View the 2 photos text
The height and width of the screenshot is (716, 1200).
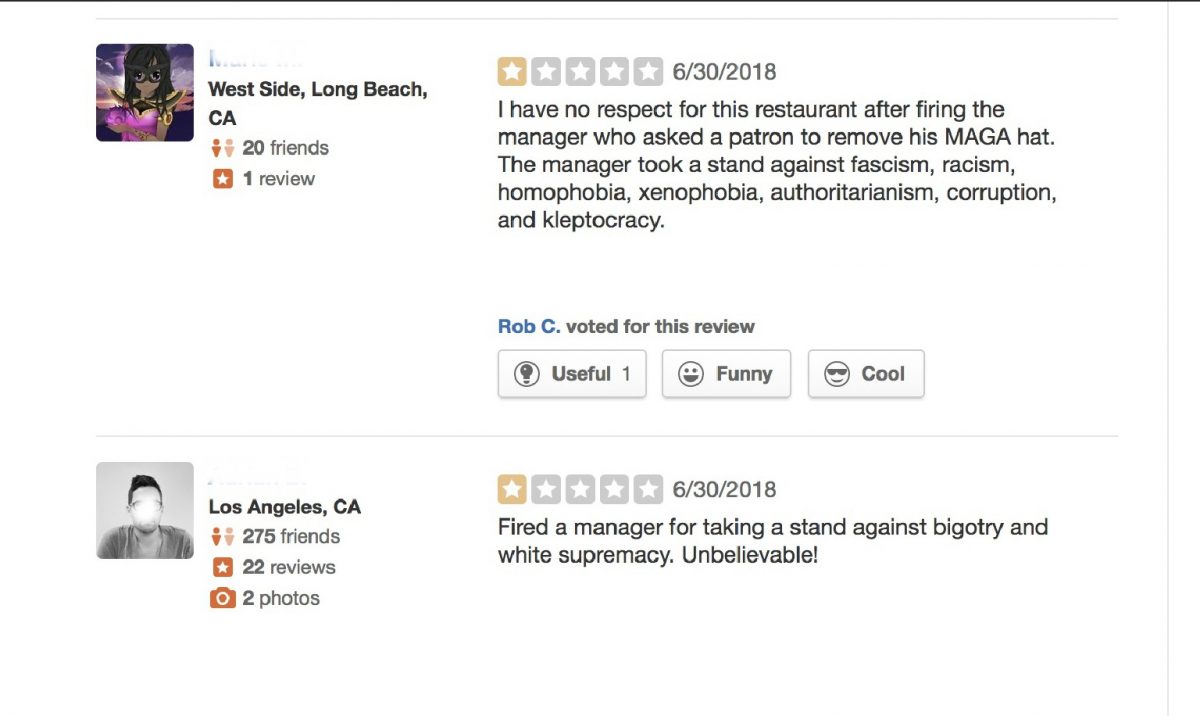pos(281,599)
